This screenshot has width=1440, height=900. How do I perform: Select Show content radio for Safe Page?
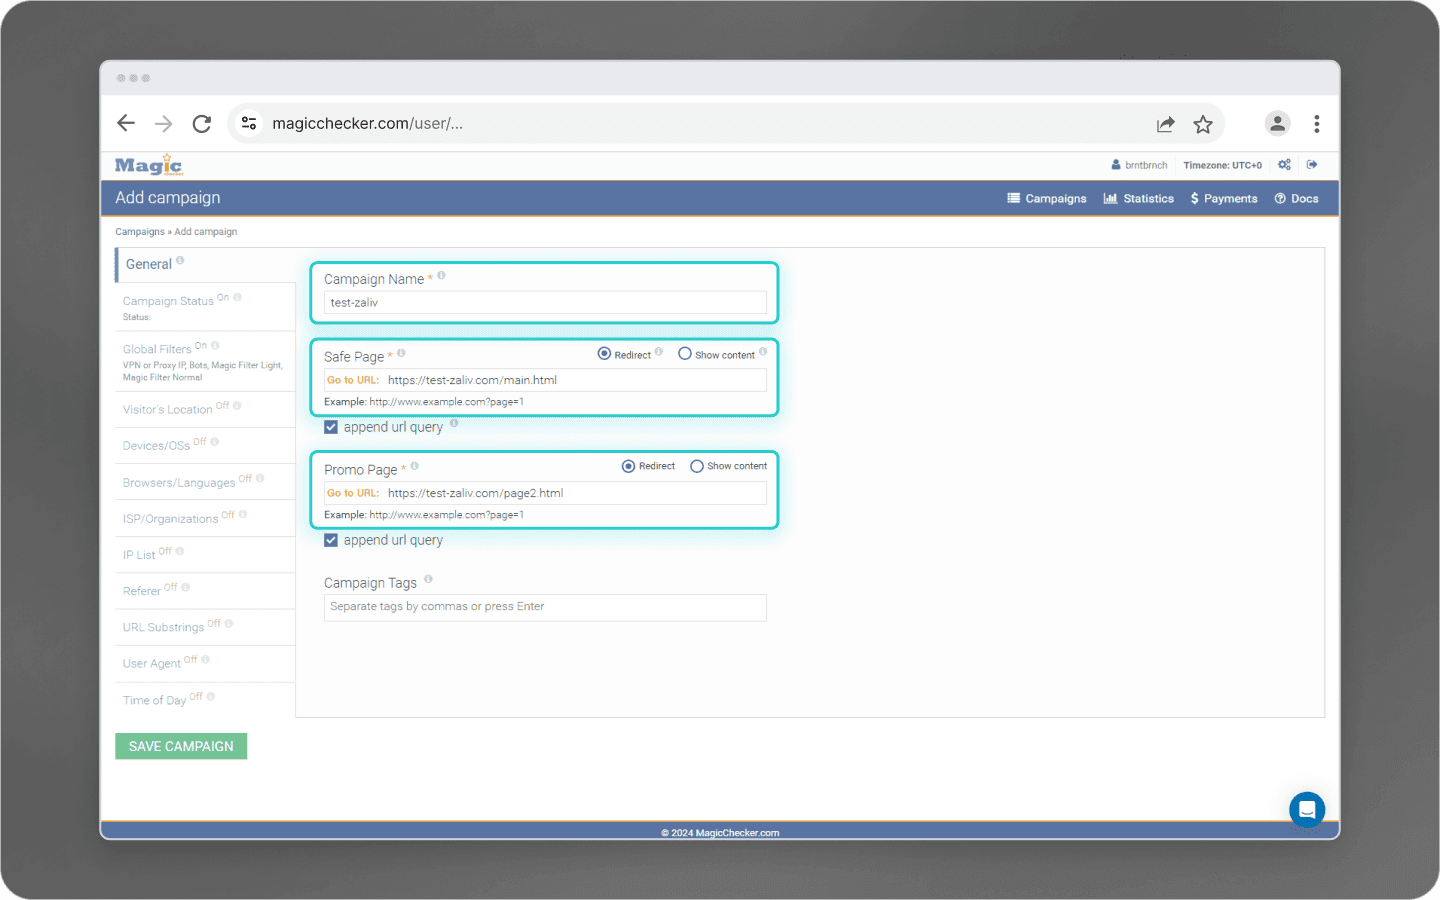click(685, 354)
